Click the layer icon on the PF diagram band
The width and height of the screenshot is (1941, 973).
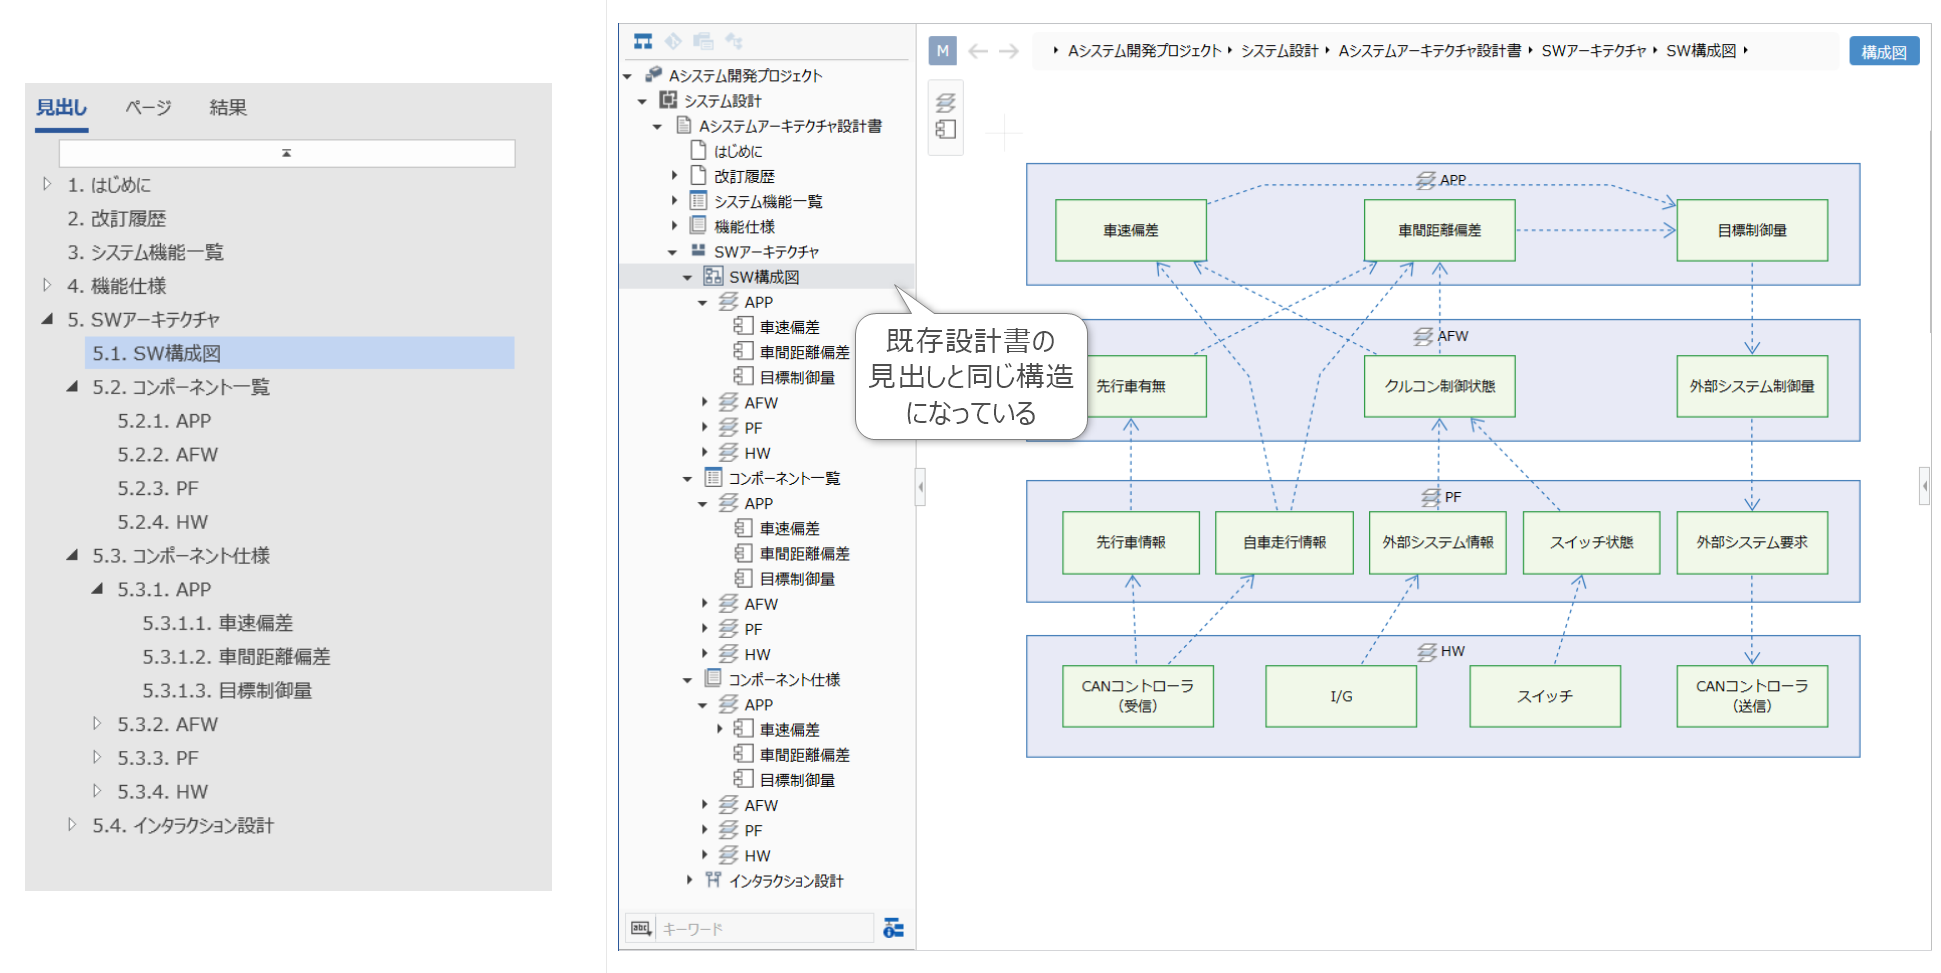[x=1431, y=497]
